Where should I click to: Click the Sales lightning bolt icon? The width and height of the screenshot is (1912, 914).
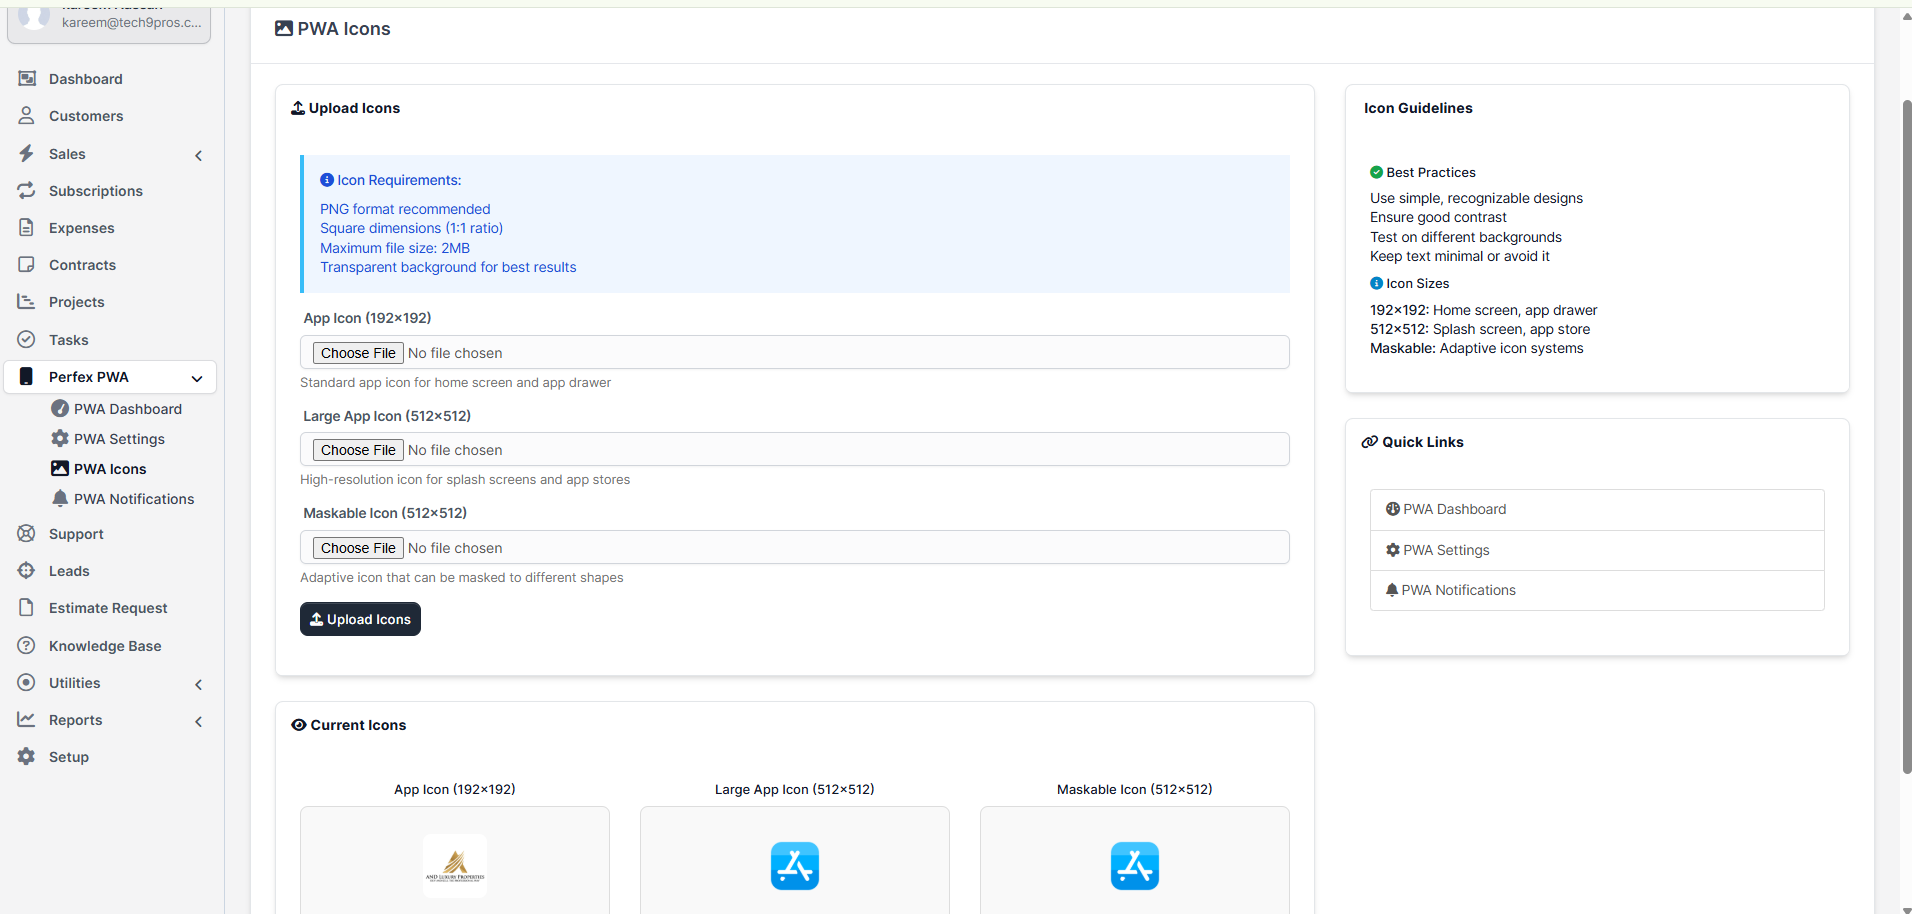coord(27,153)
